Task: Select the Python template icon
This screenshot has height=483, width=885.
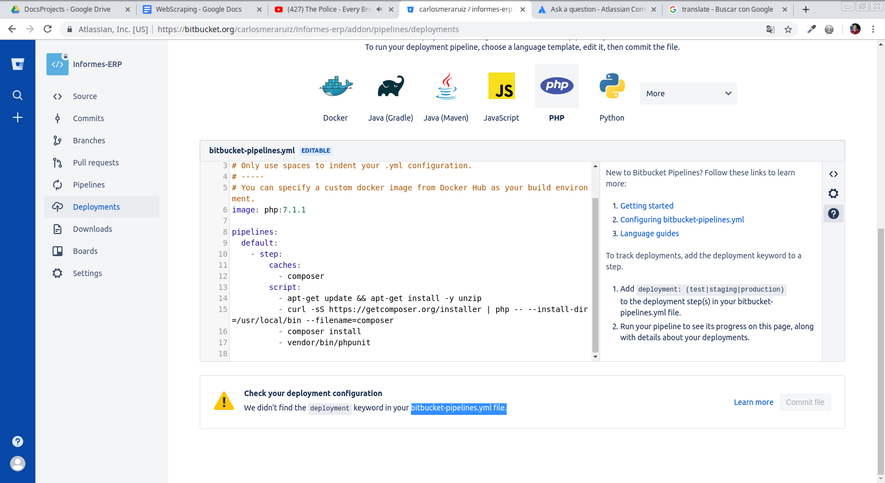Action: point(612,86)
